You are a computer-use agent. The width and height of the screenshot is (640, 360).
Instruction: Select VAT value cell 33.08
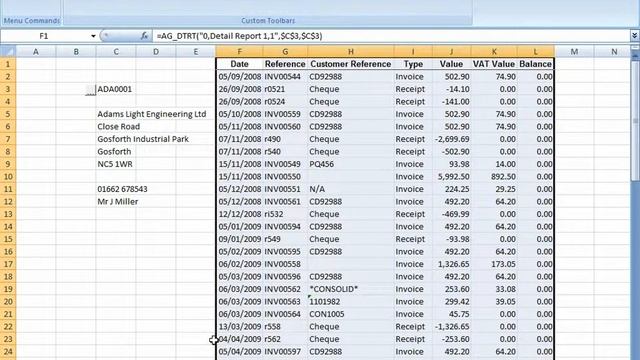(x=494, y=289)
